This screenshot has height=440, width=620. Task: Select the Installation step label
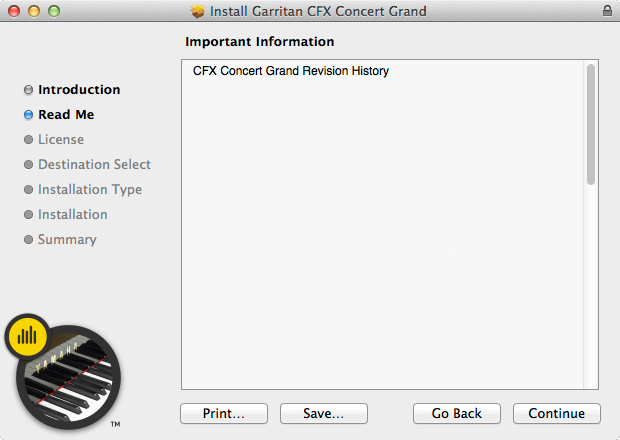pos(73,215)
